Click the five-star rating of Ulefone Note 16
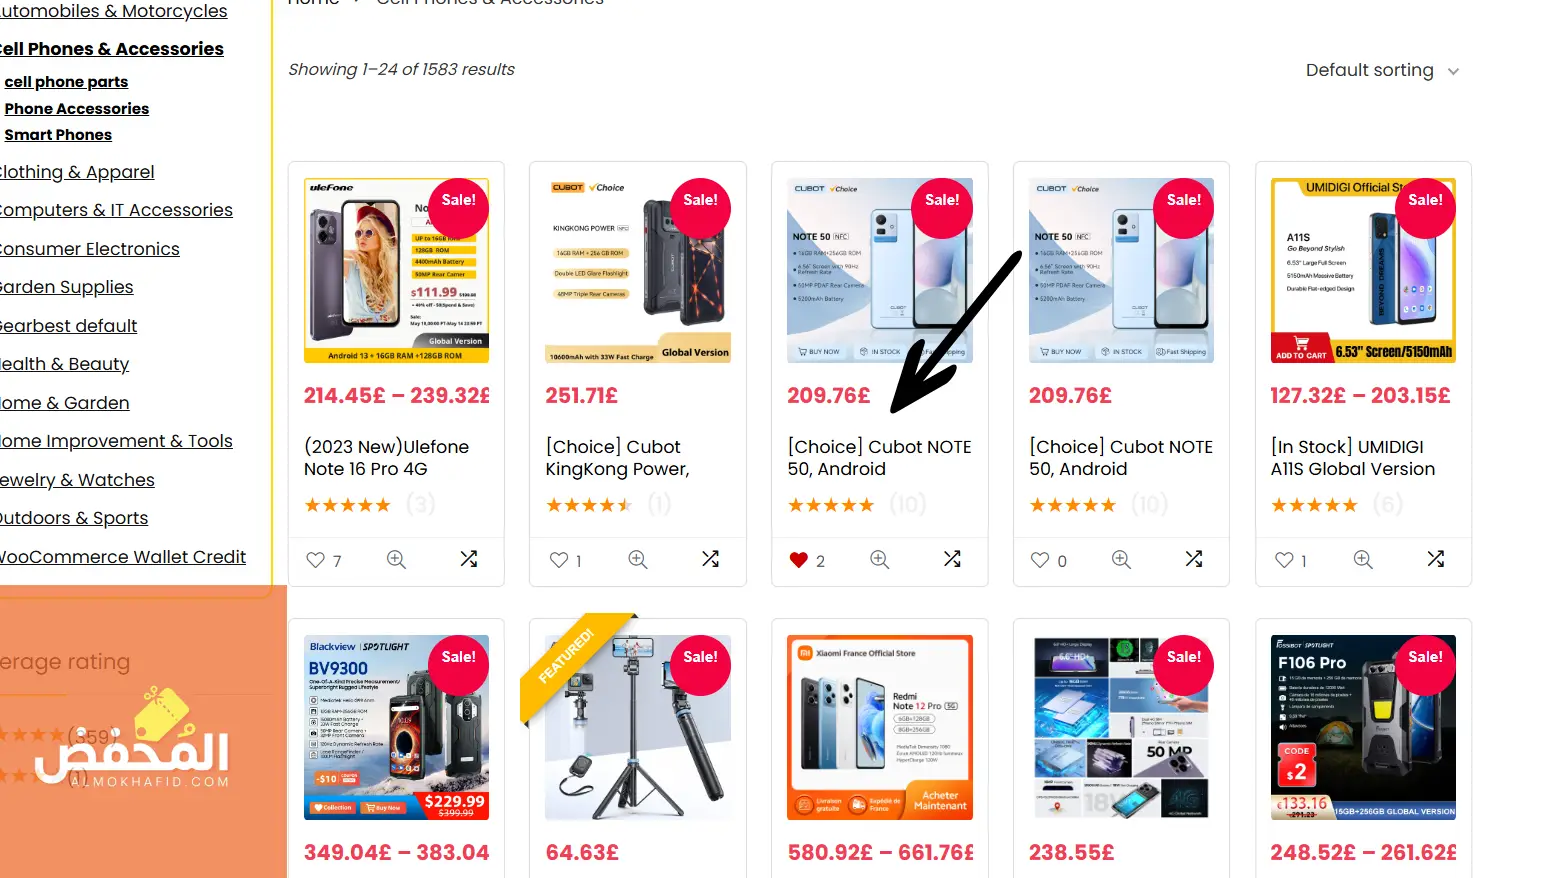 (x=347, y=505)
